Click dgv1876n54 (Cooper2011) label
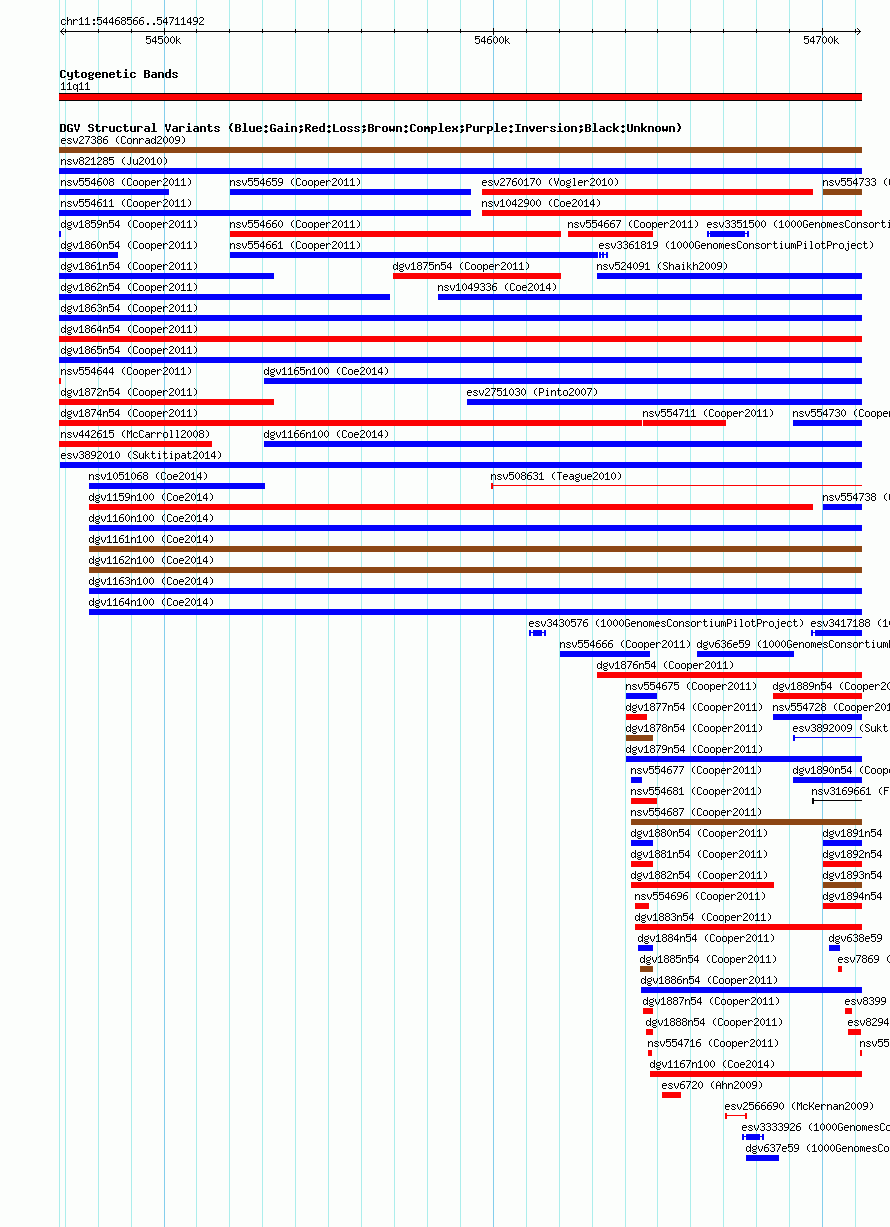 tap(666, 665)
